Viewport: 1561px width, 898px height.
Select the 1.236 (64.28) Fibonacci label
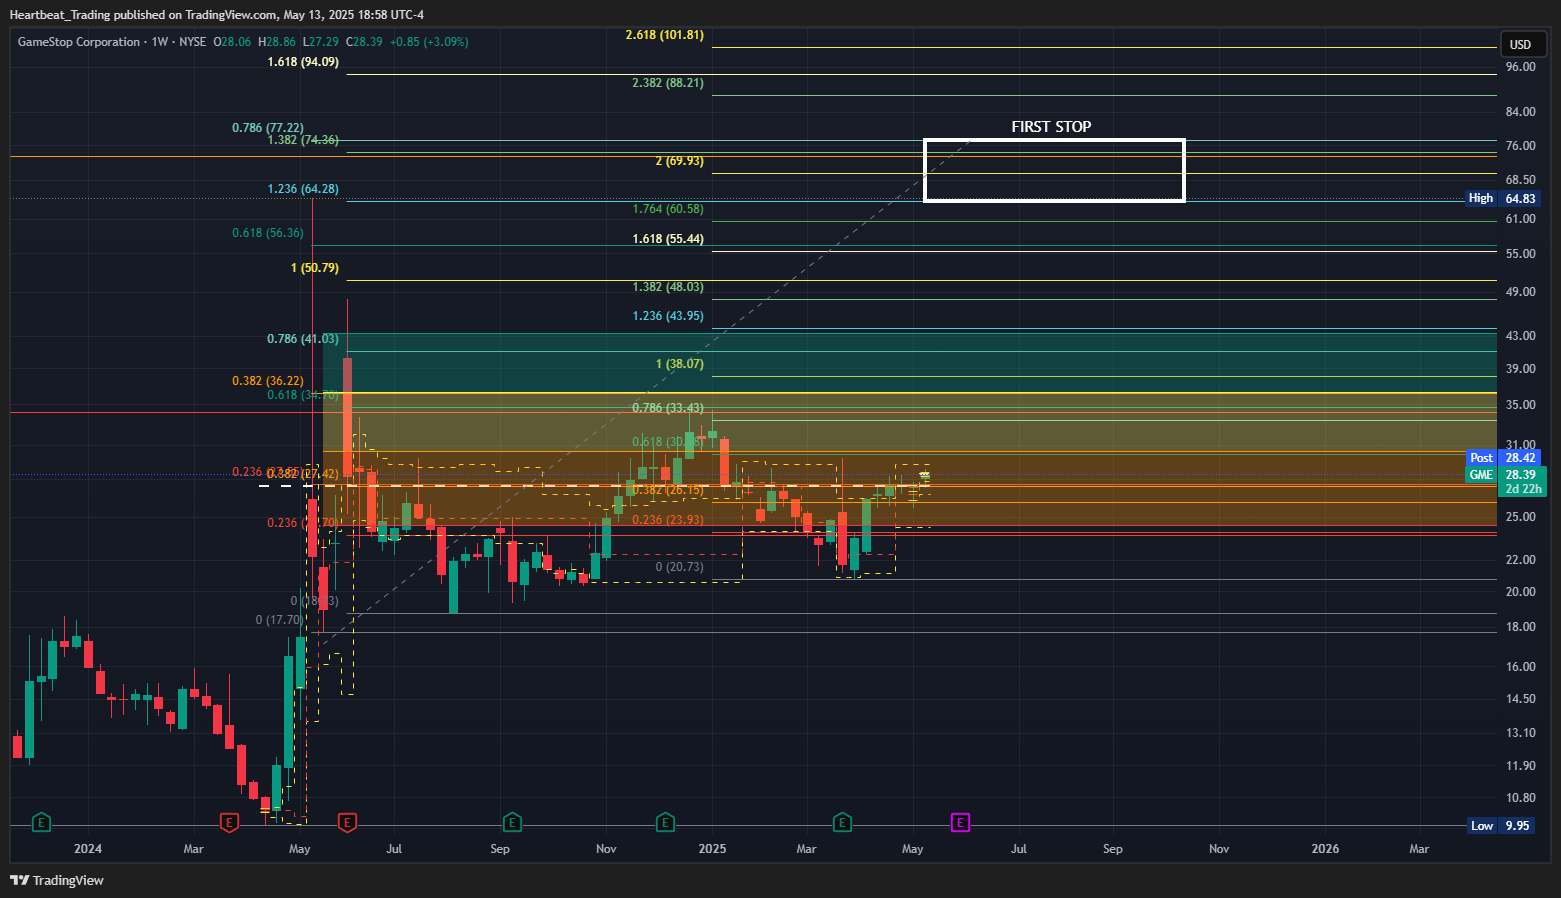(303, 189)
